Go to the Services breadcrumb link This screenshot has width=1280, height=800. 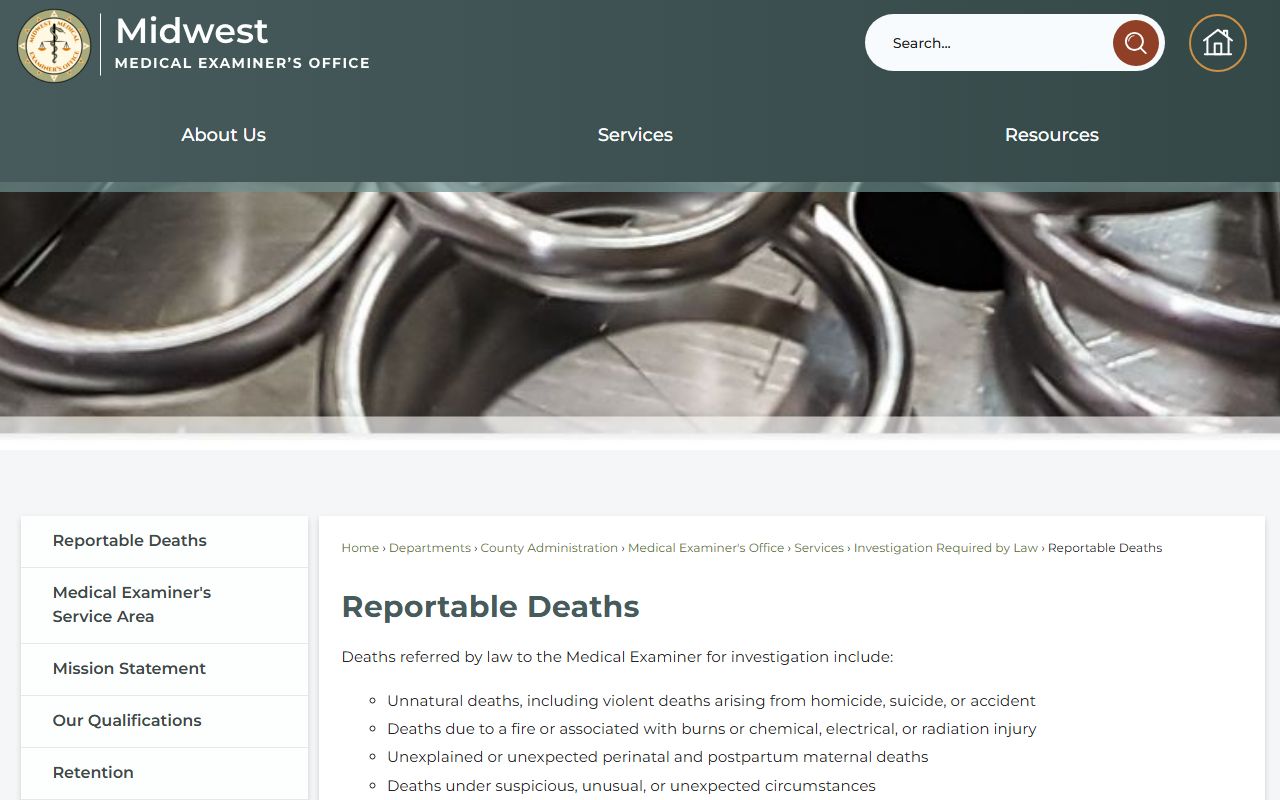click(x=819, y=548)
